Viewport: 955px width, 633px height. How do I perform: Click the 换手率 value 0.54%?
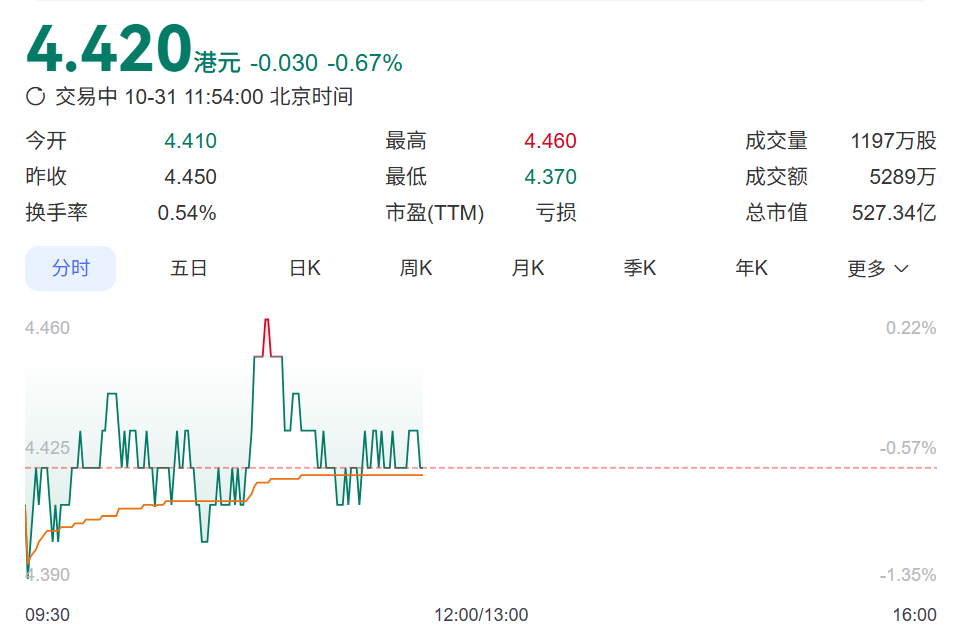click(187, 213)
